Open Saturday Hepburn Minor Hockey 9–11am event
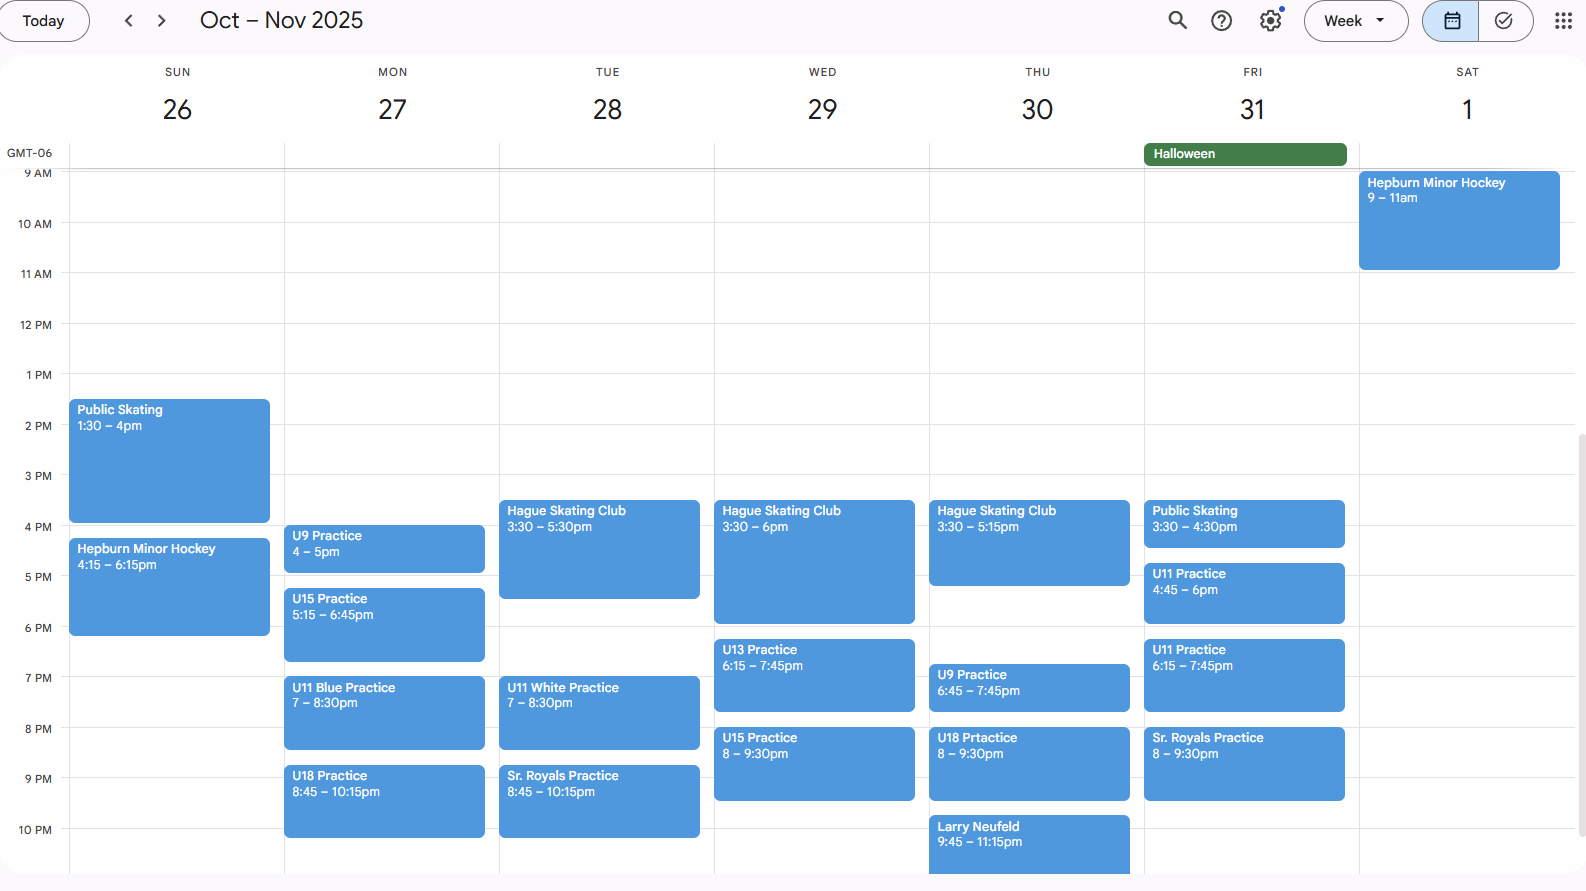This screenshot has height=891, width=1586. click(x=1459, y=220)
